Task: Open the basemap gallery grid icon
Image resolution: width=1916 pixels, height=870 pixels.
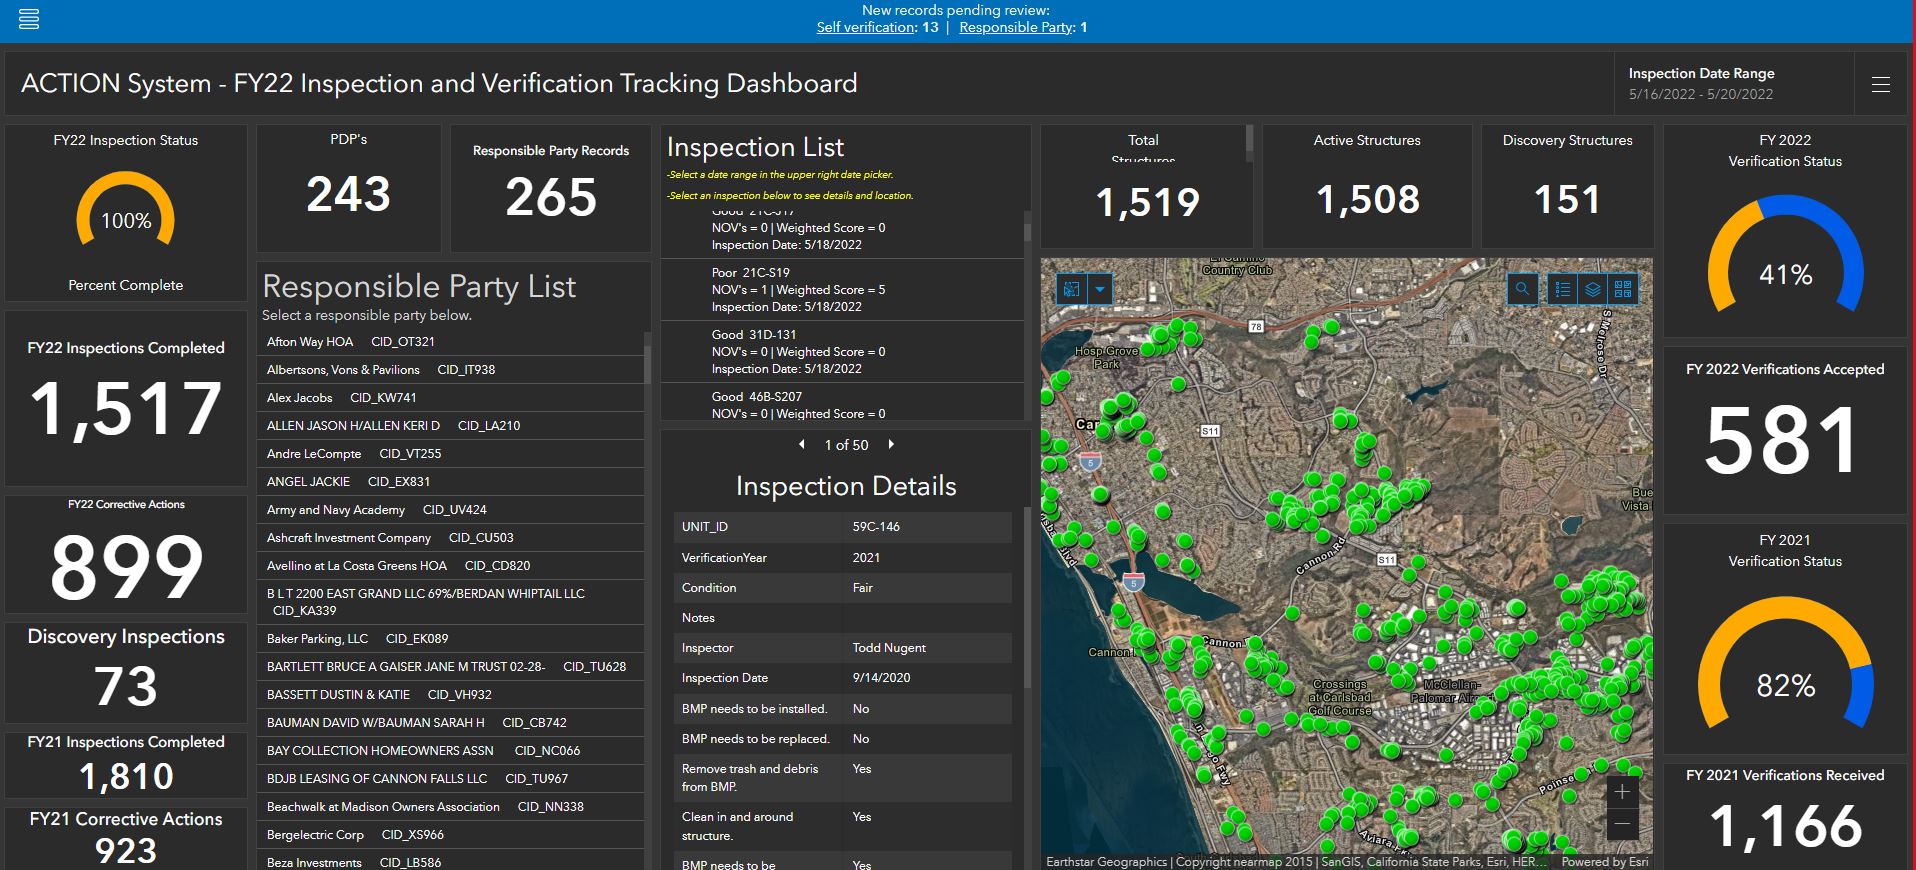Action: tap(1623, 290)
